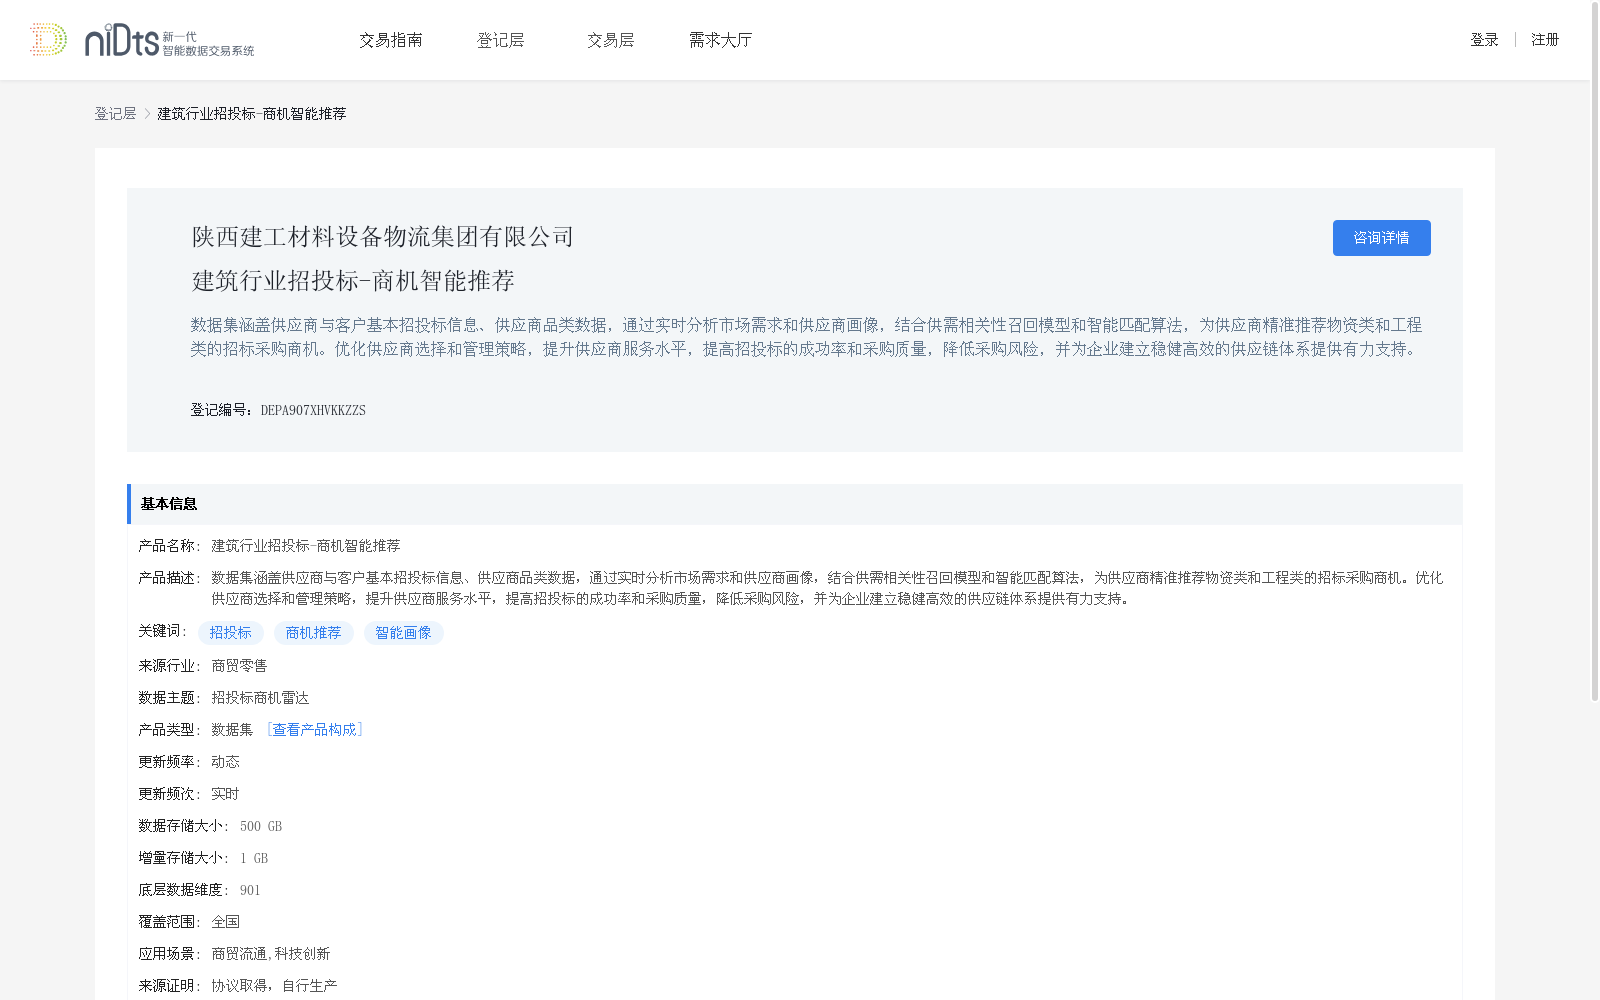
Task: Go to 需求大厅 page
Action: (721, 40)
